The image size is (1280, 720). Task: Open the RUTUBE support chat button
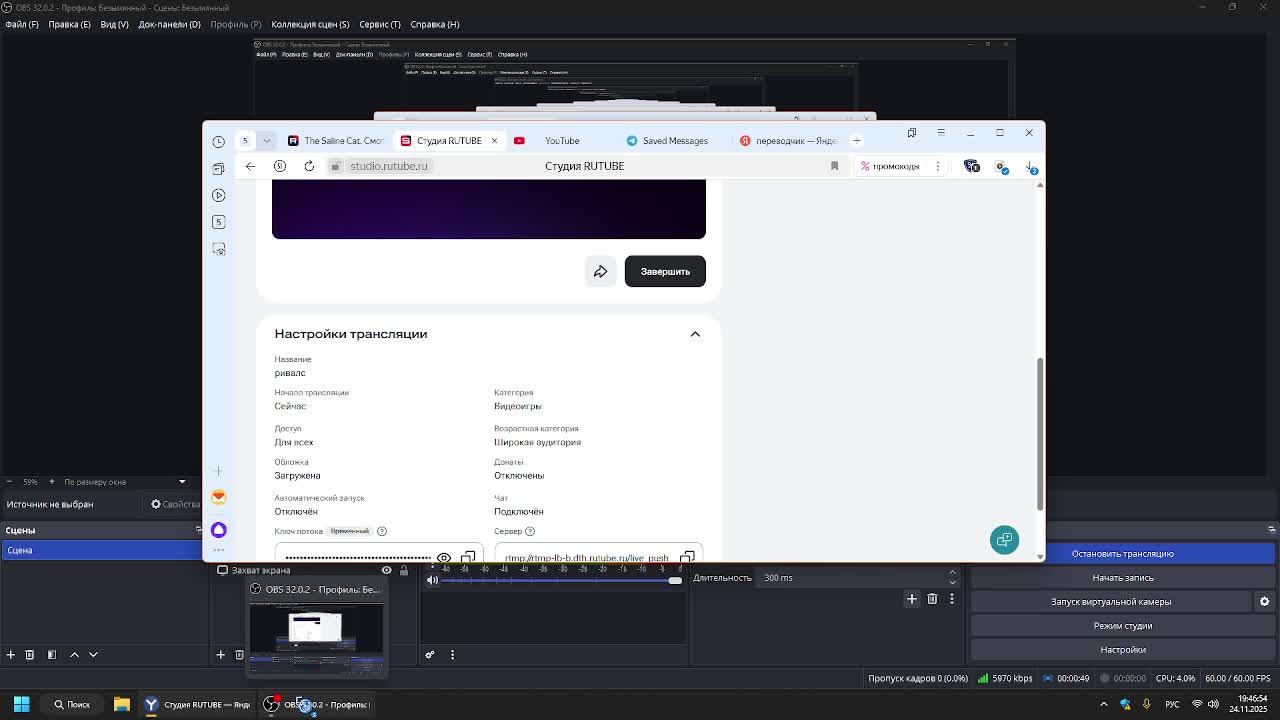[x=1004, y=540]
